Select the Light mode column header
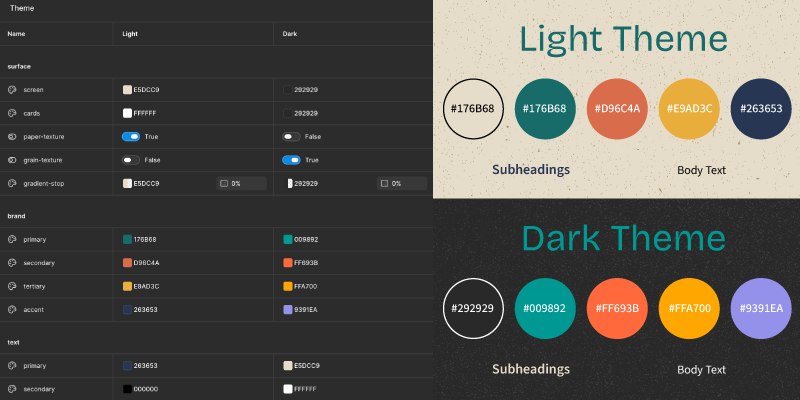 (x=130, y=34)
